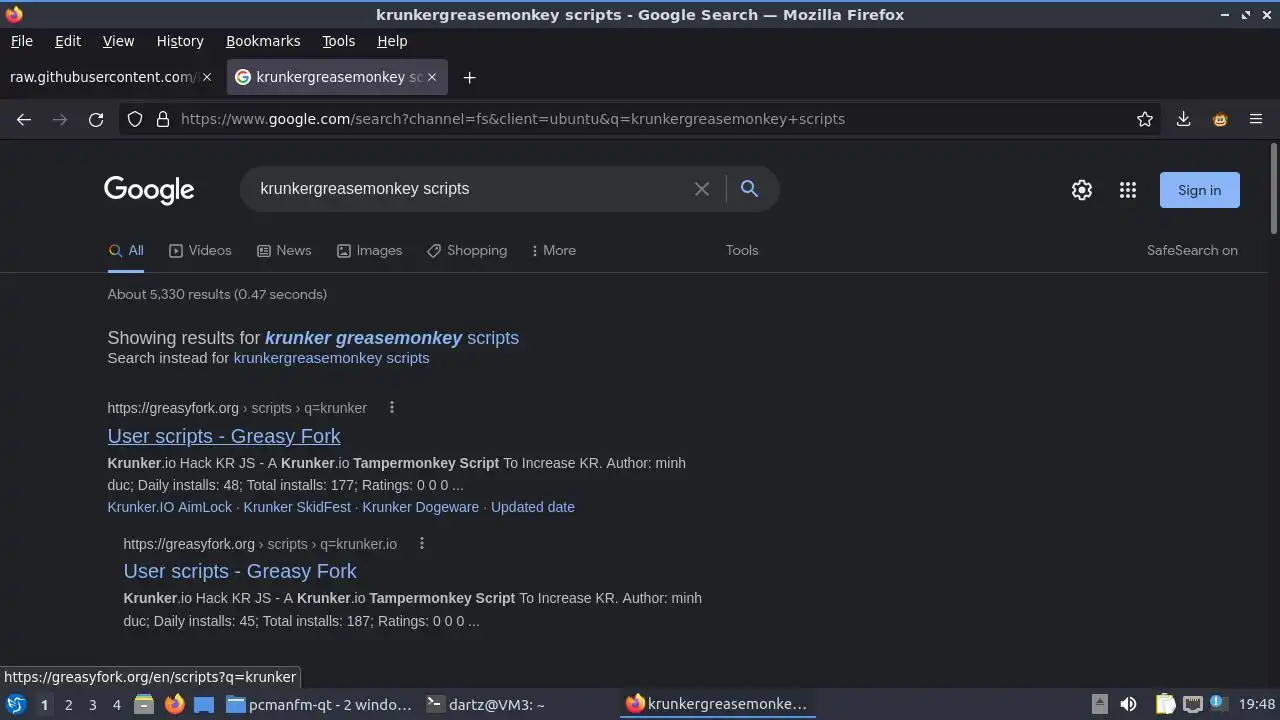Image resolution: width=1280 pixels, height=720 pixels.
Task: Clear the Google search box
Action: pos(702,189)
